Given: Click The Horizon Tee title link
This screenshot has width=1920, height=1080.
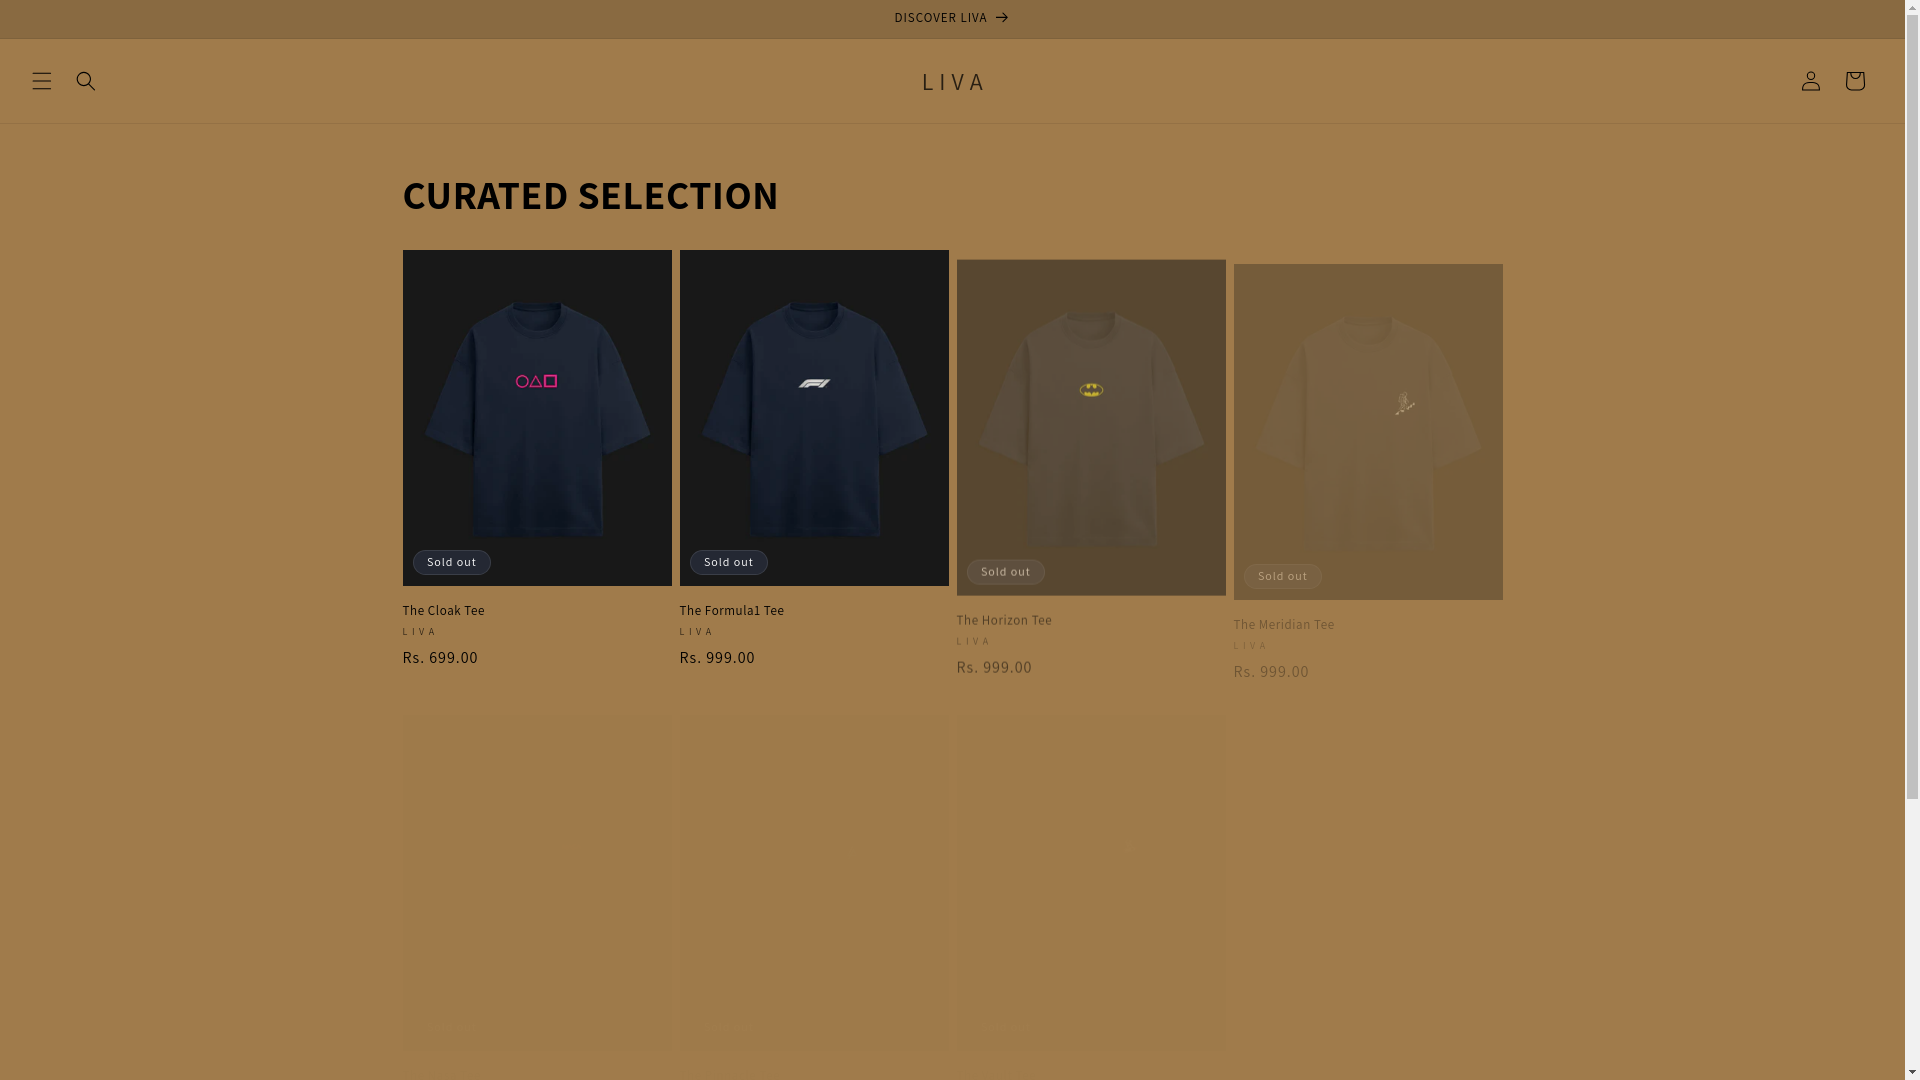Looking at the screenshot, I should tap(1004, 620).
